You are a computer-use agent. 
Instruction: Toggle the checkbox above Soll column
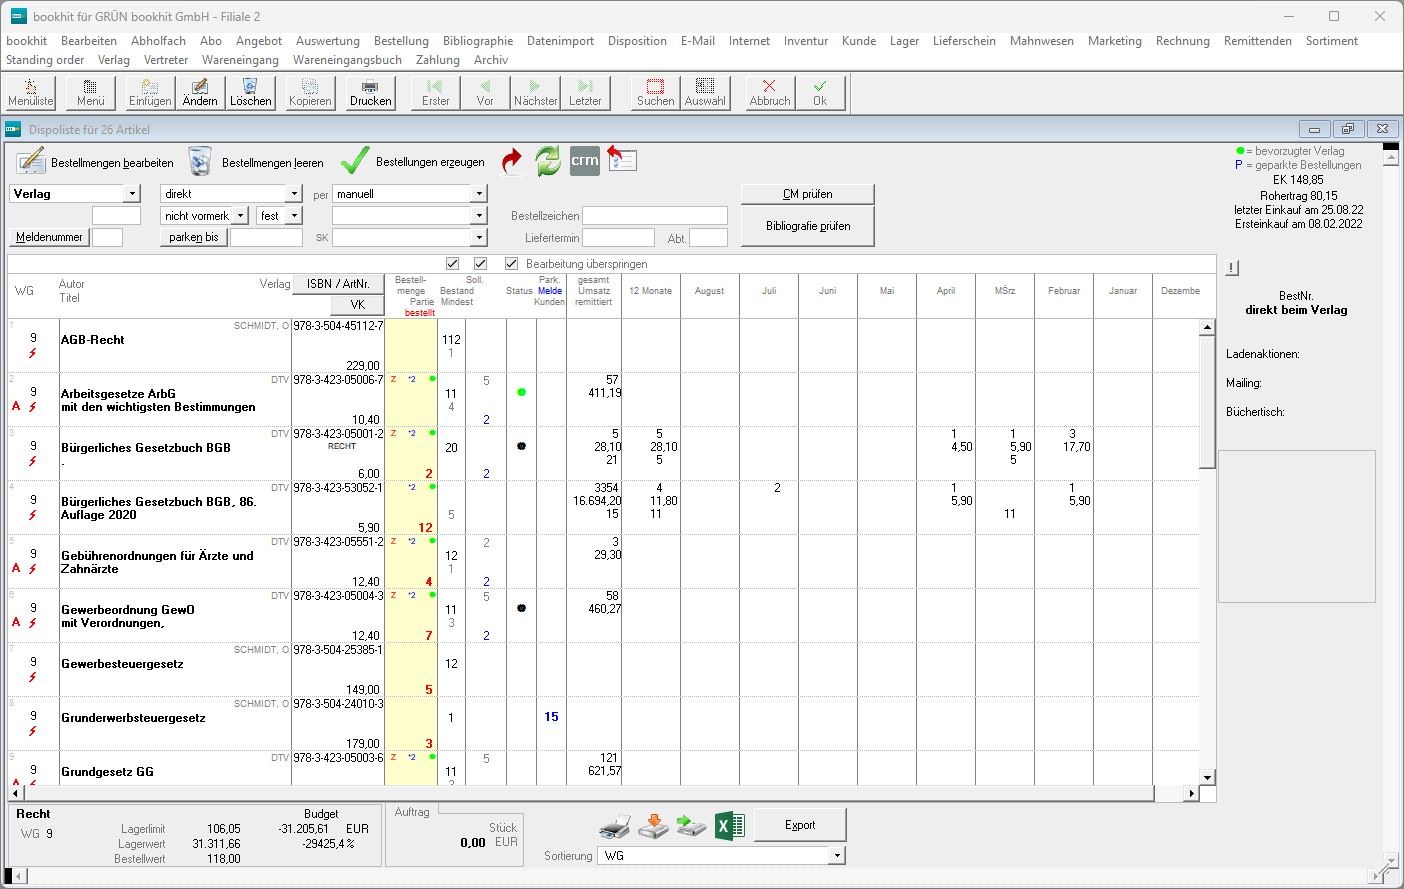tap(481, 264)
